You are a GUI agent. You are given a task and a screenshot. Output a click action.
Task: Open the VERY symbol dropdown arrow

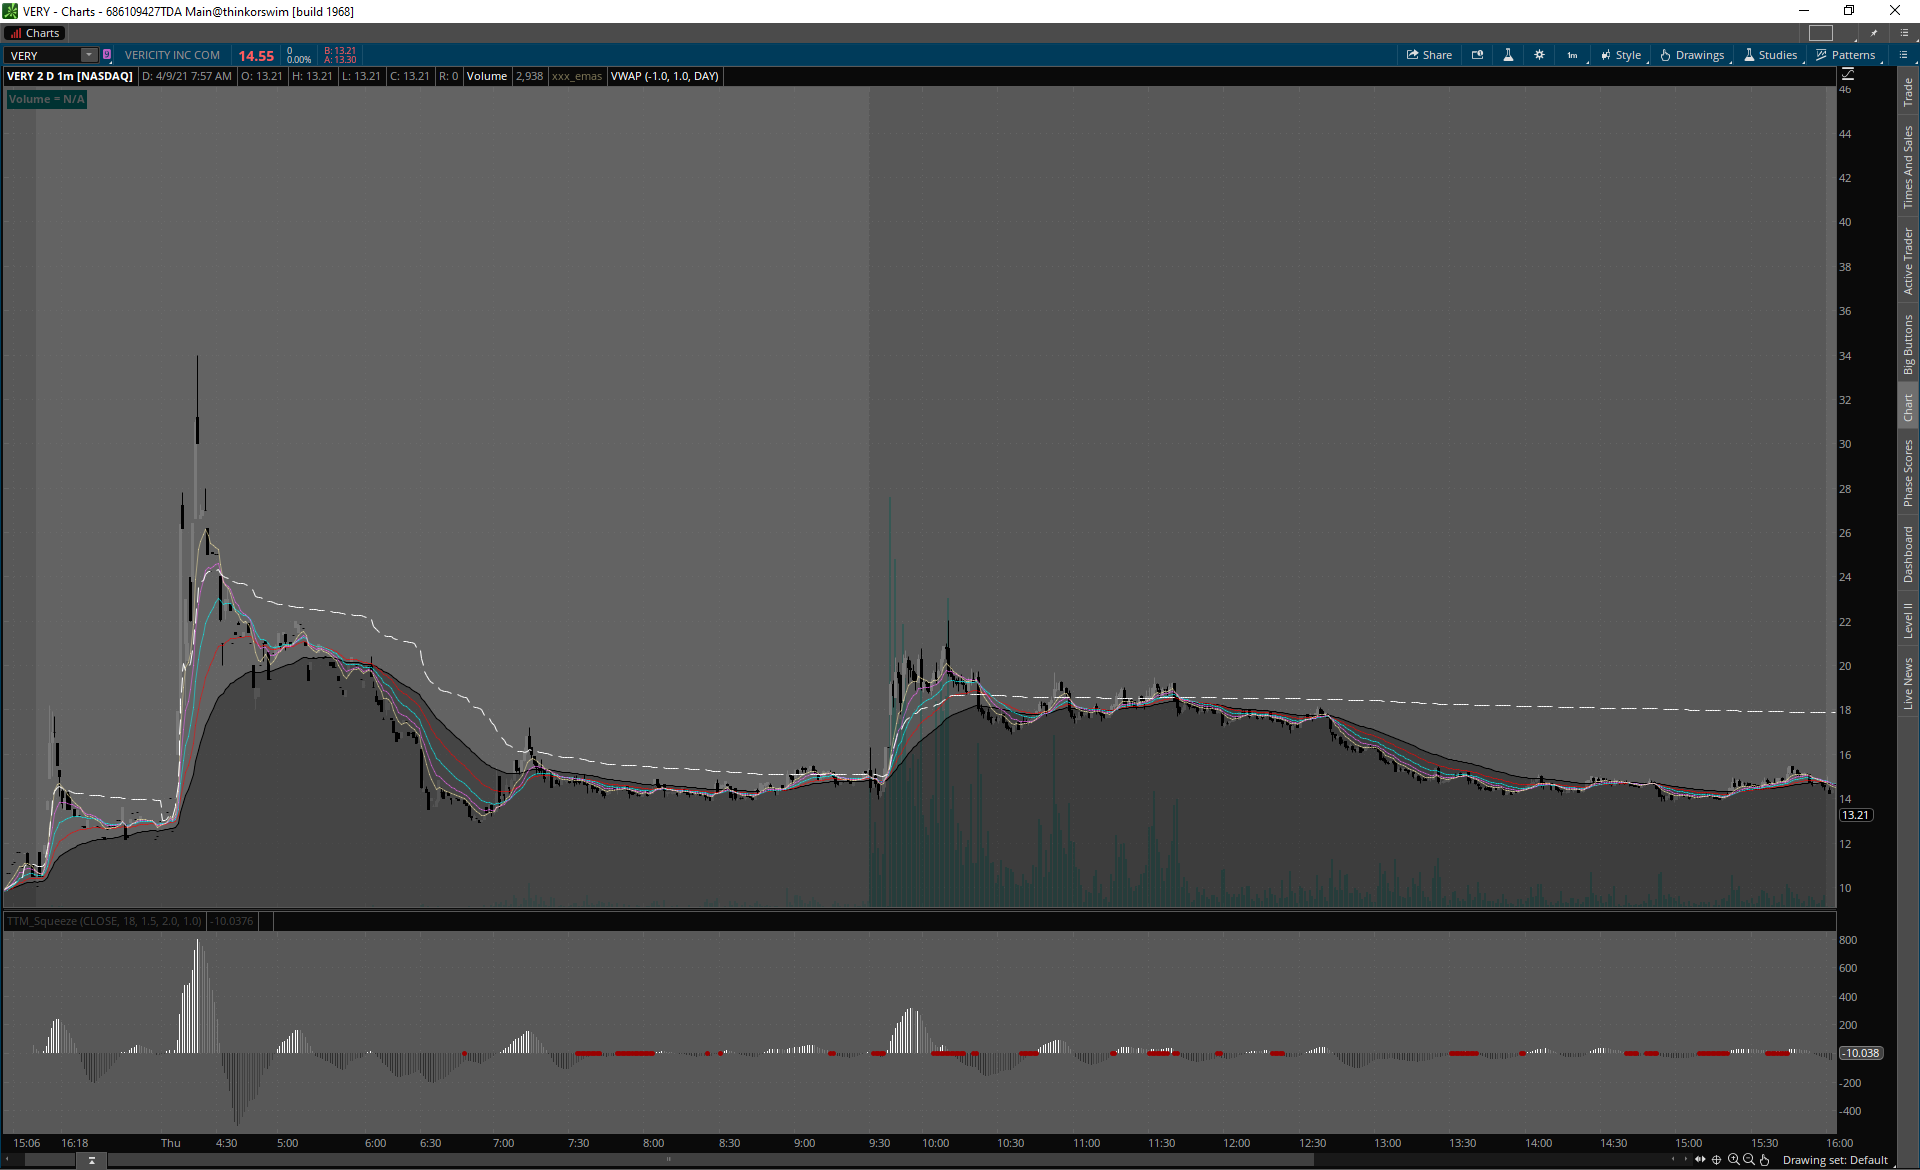point(89,55)
